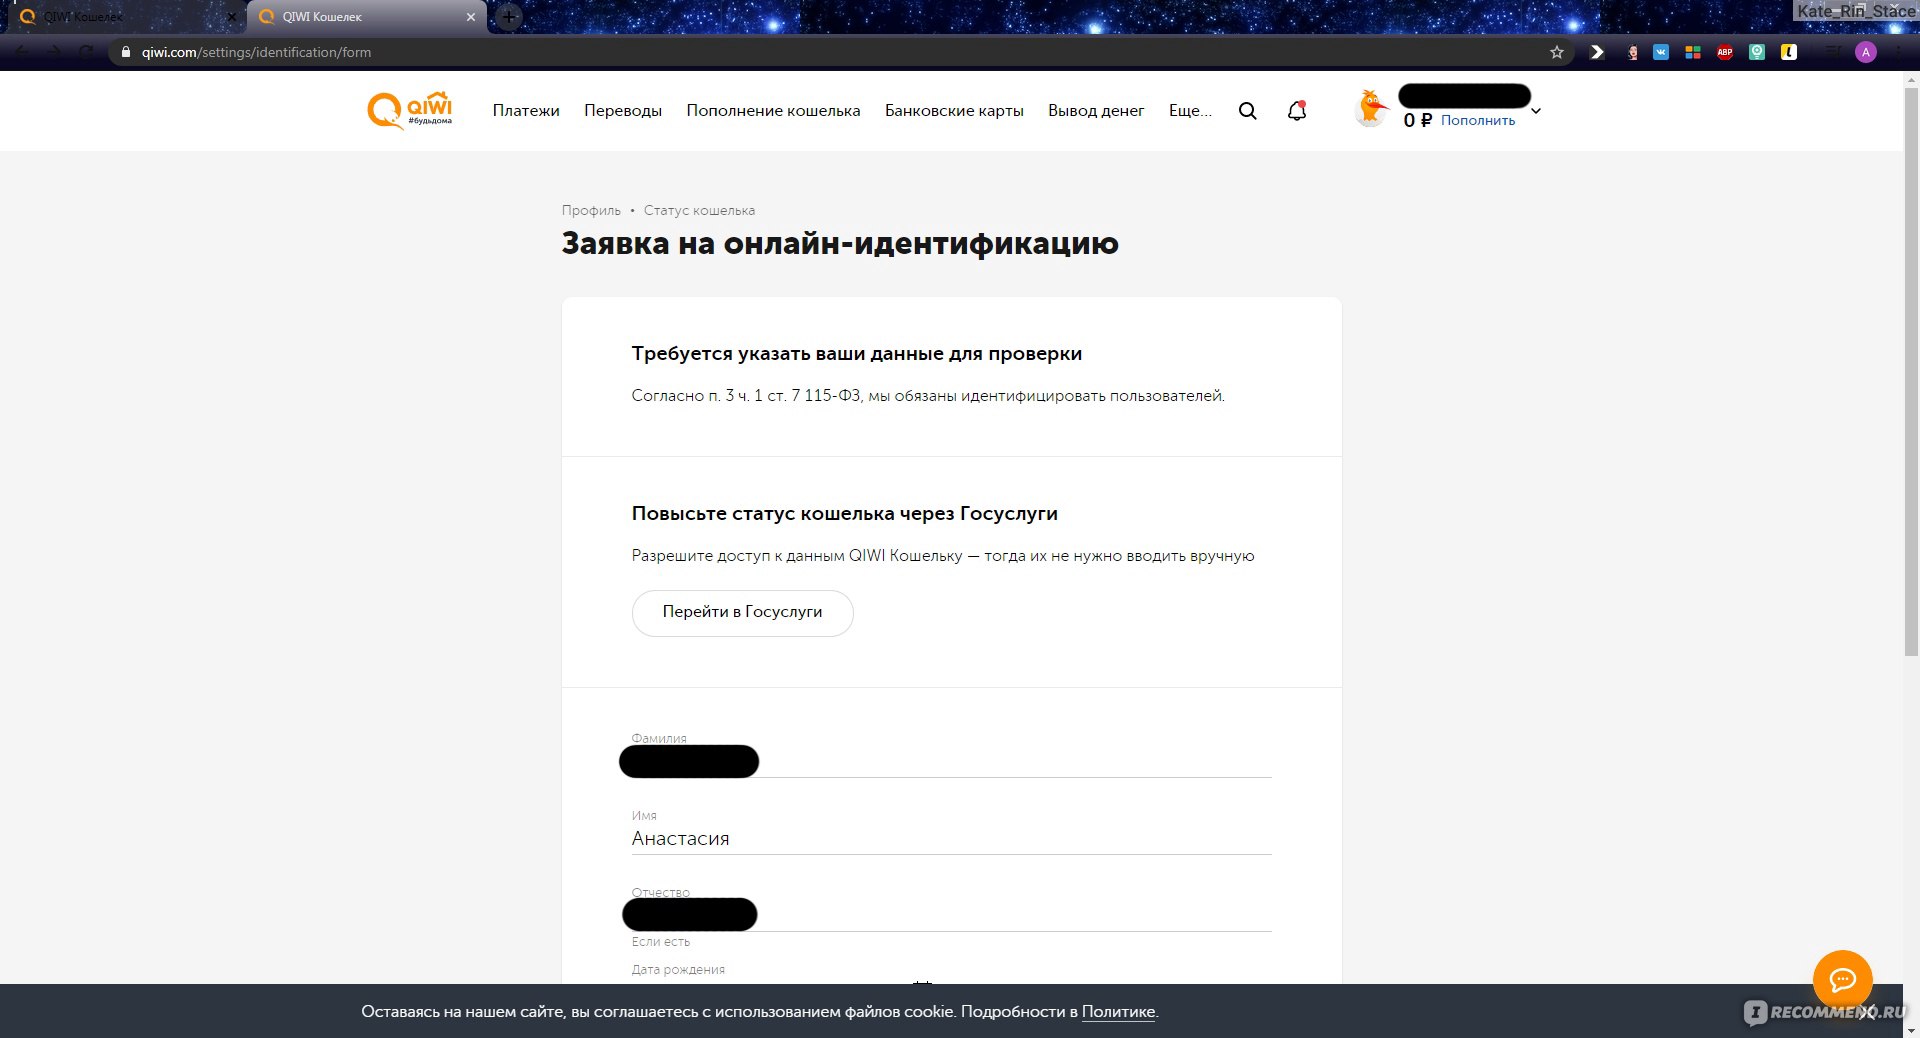
Task: Open Переводы menu
Action: (623, 111)
